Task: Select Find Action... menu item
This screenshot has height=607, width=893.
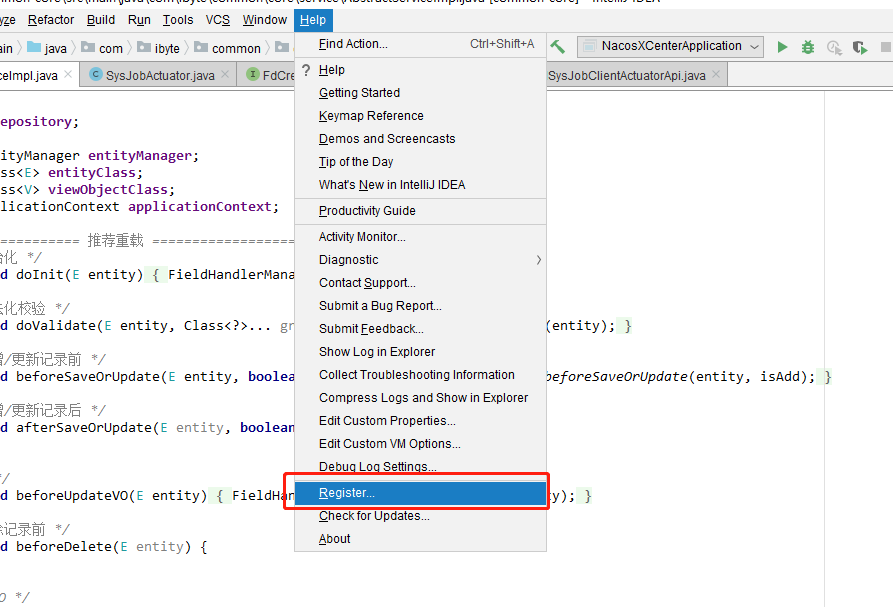Action: 420,44
